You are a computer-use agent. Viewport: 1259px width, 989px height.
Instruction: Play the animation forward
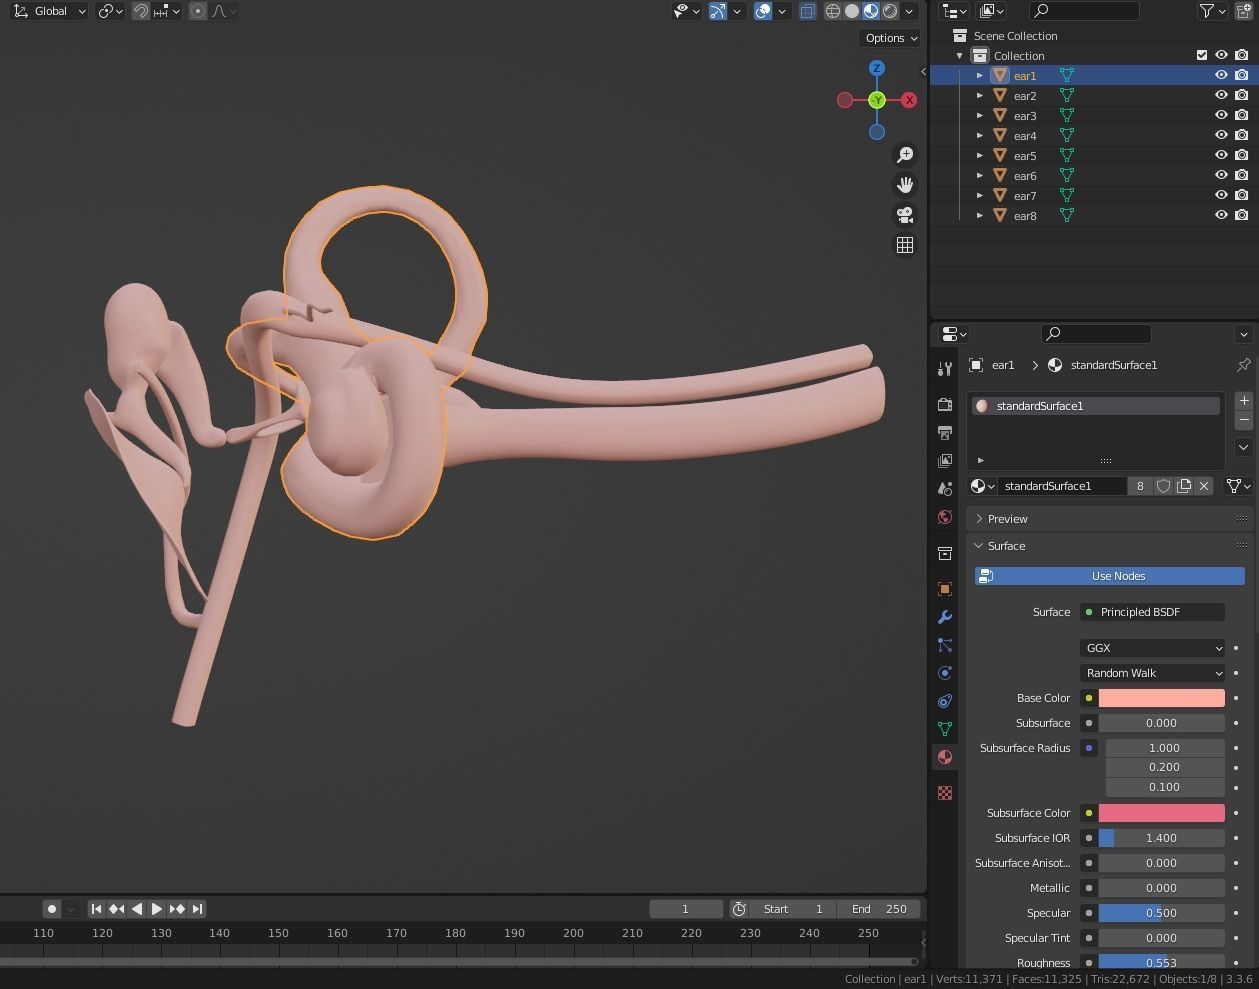pos(157,909)
